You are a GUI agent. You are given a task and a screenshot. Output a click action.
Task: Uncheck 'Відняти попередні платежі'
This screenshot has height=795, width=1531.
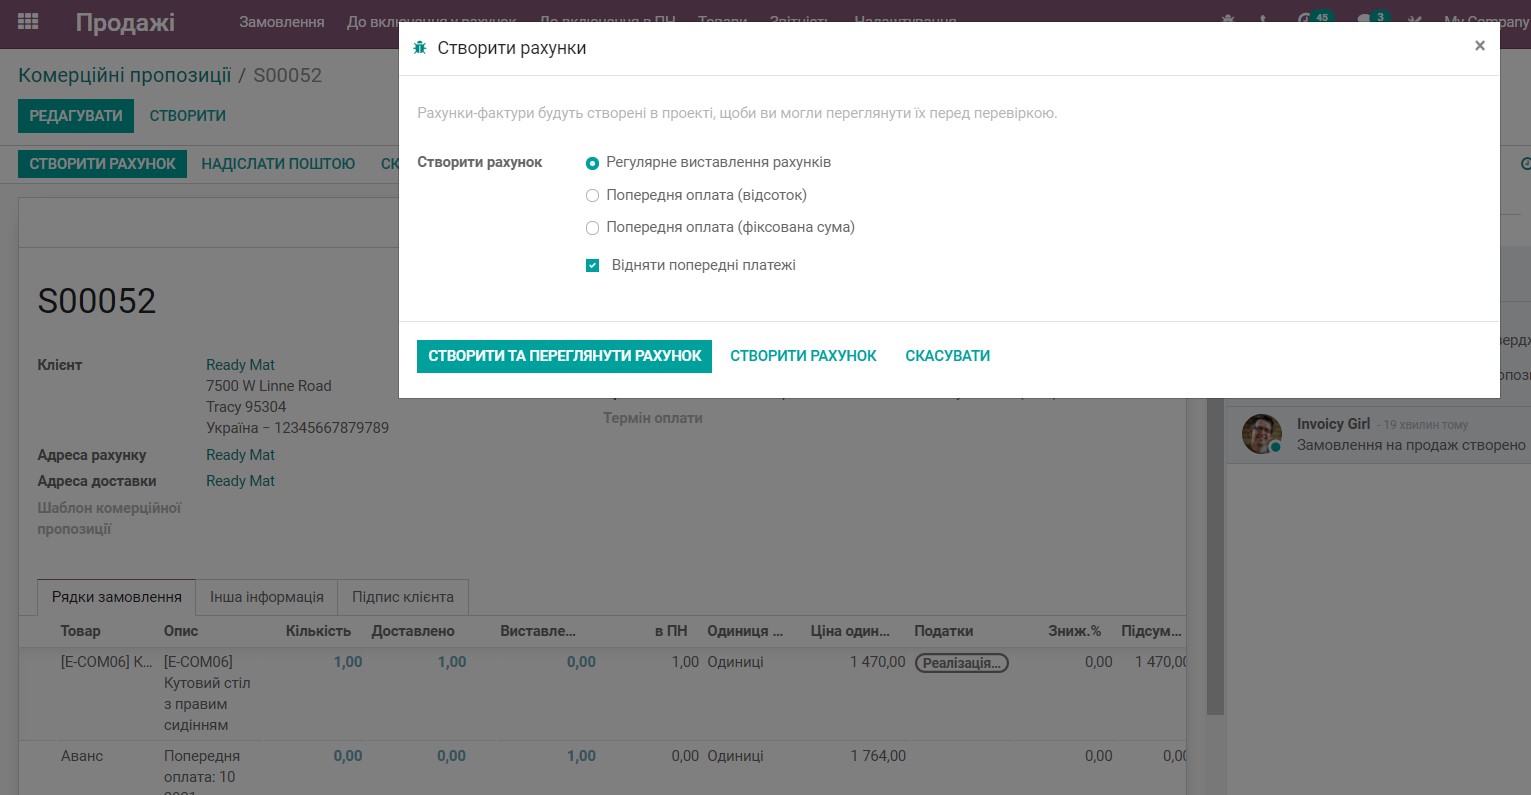[x=592, y=264]
